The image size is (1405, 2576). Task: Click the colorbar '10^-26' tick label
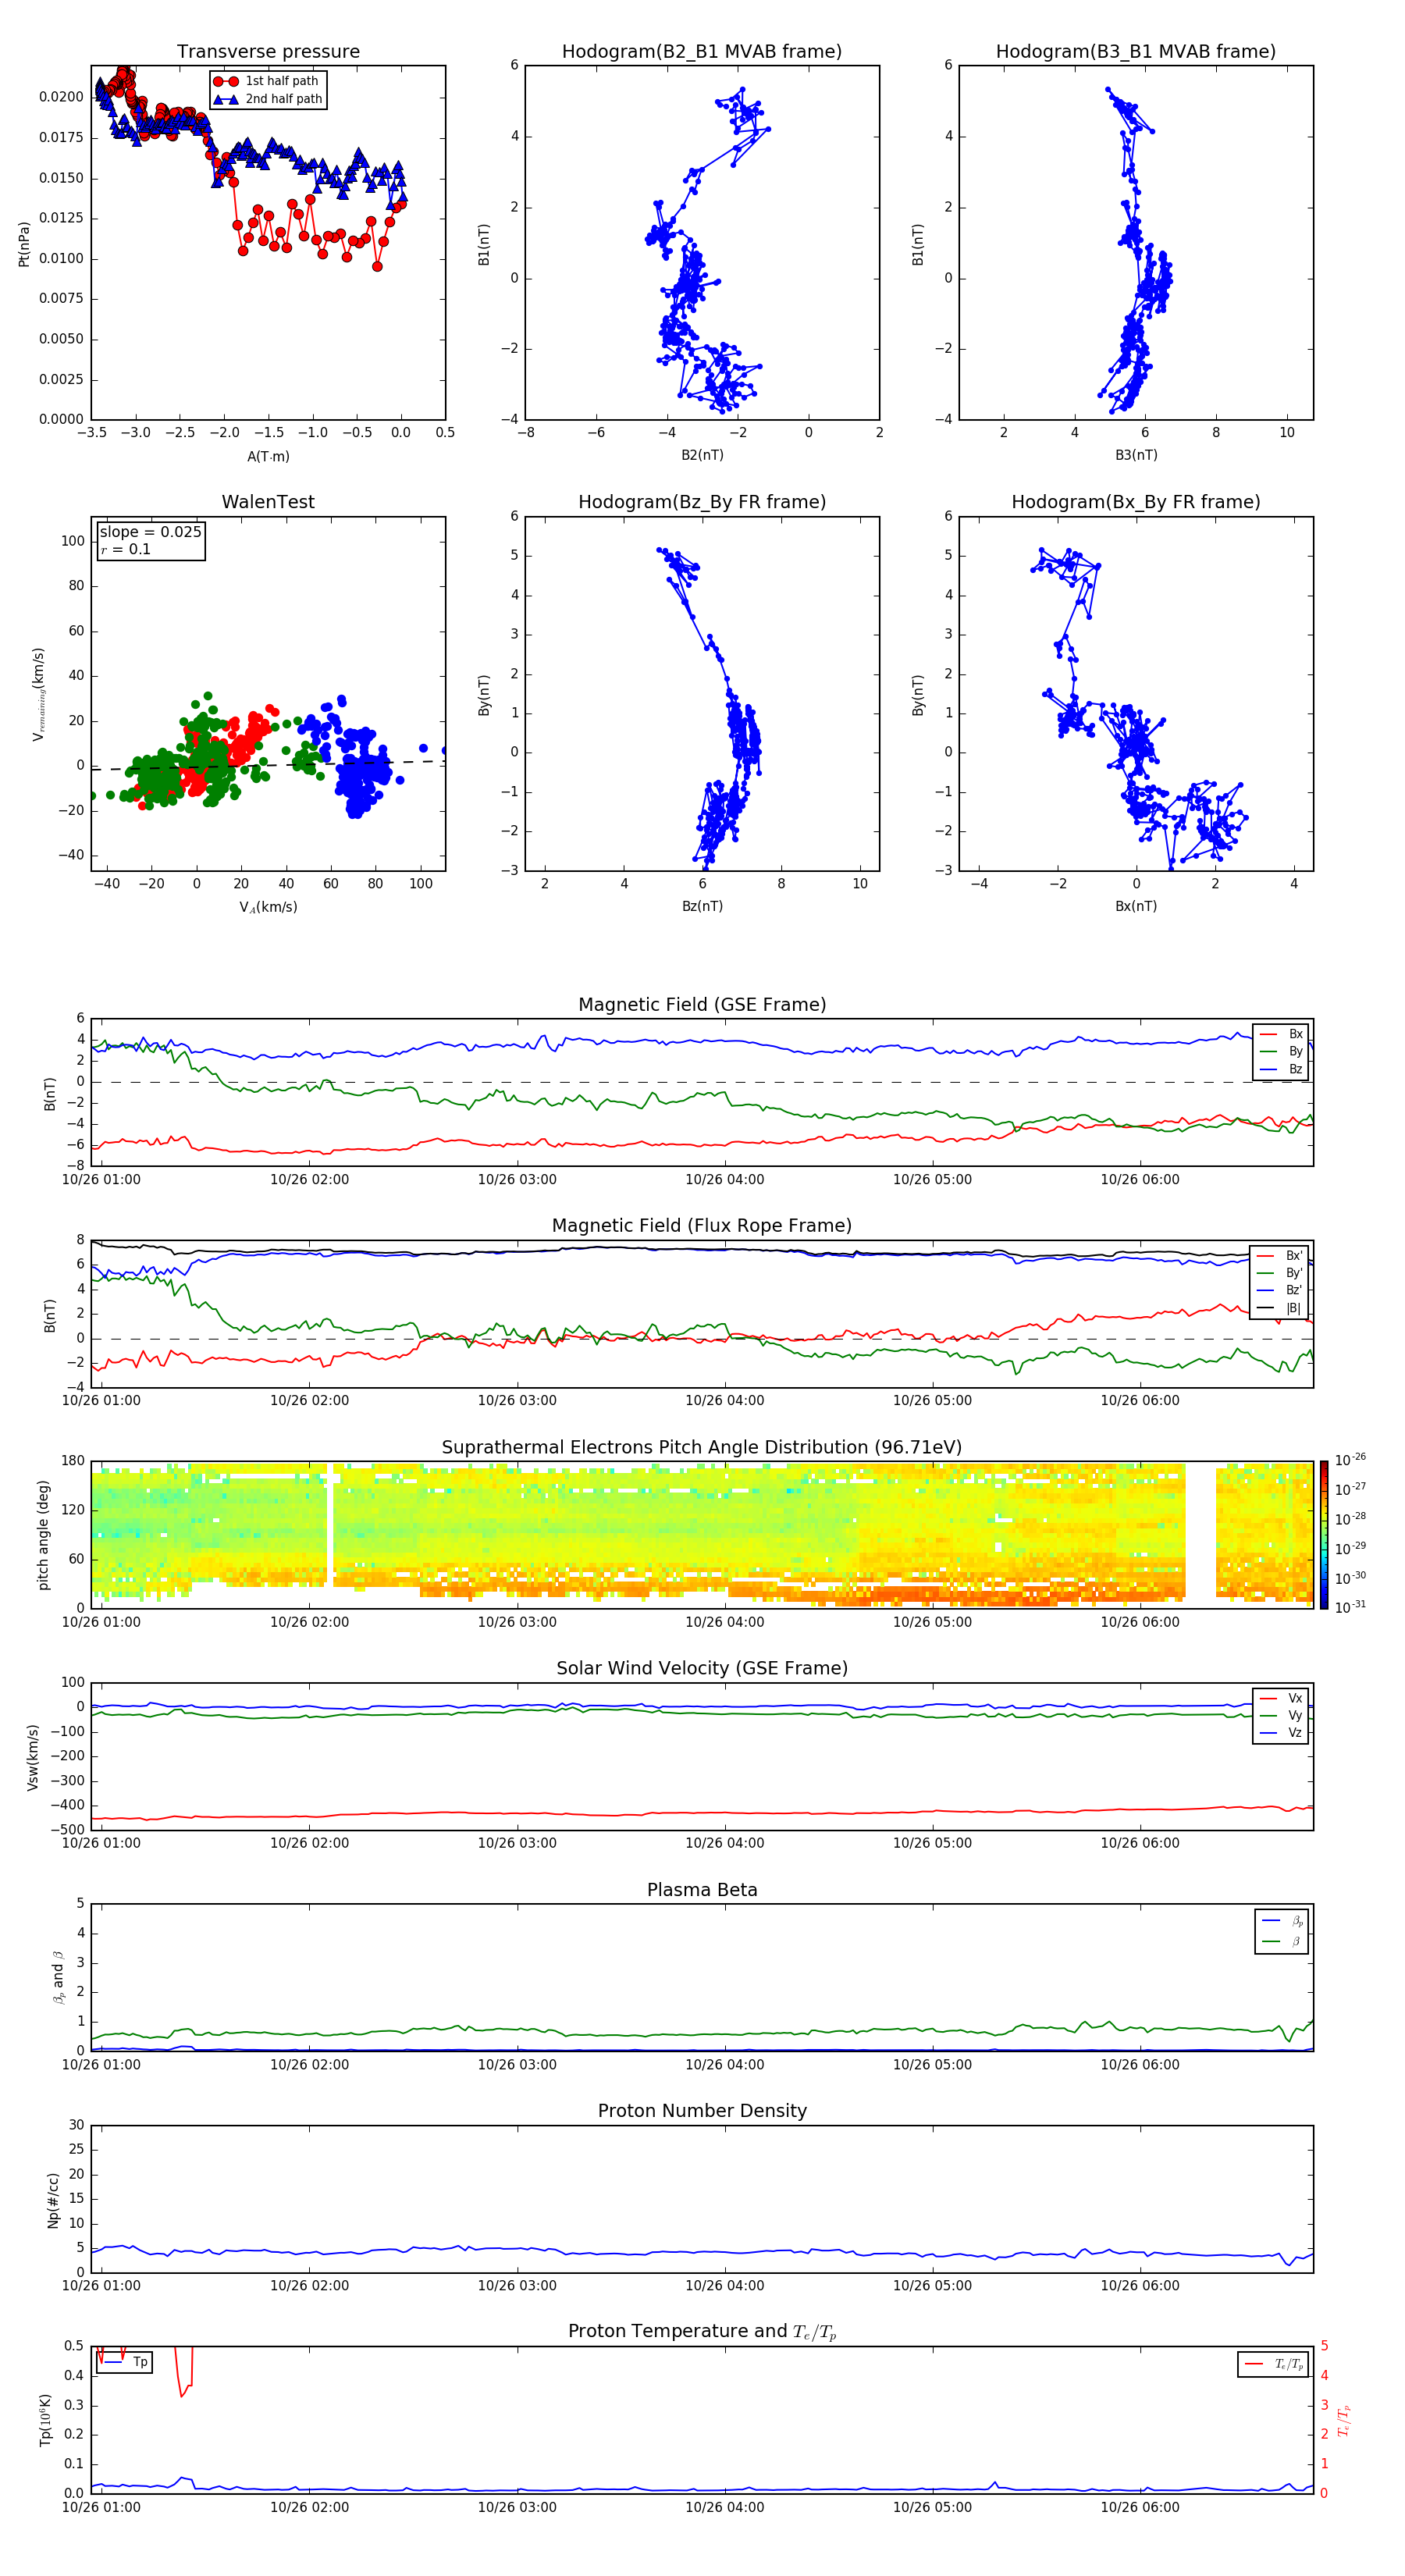click(x=1350, y=1460)
